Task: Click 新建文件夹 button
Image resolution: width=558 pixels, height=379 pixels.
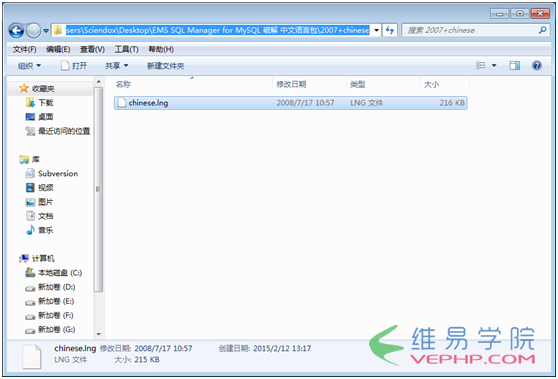Action: (165, 66)
